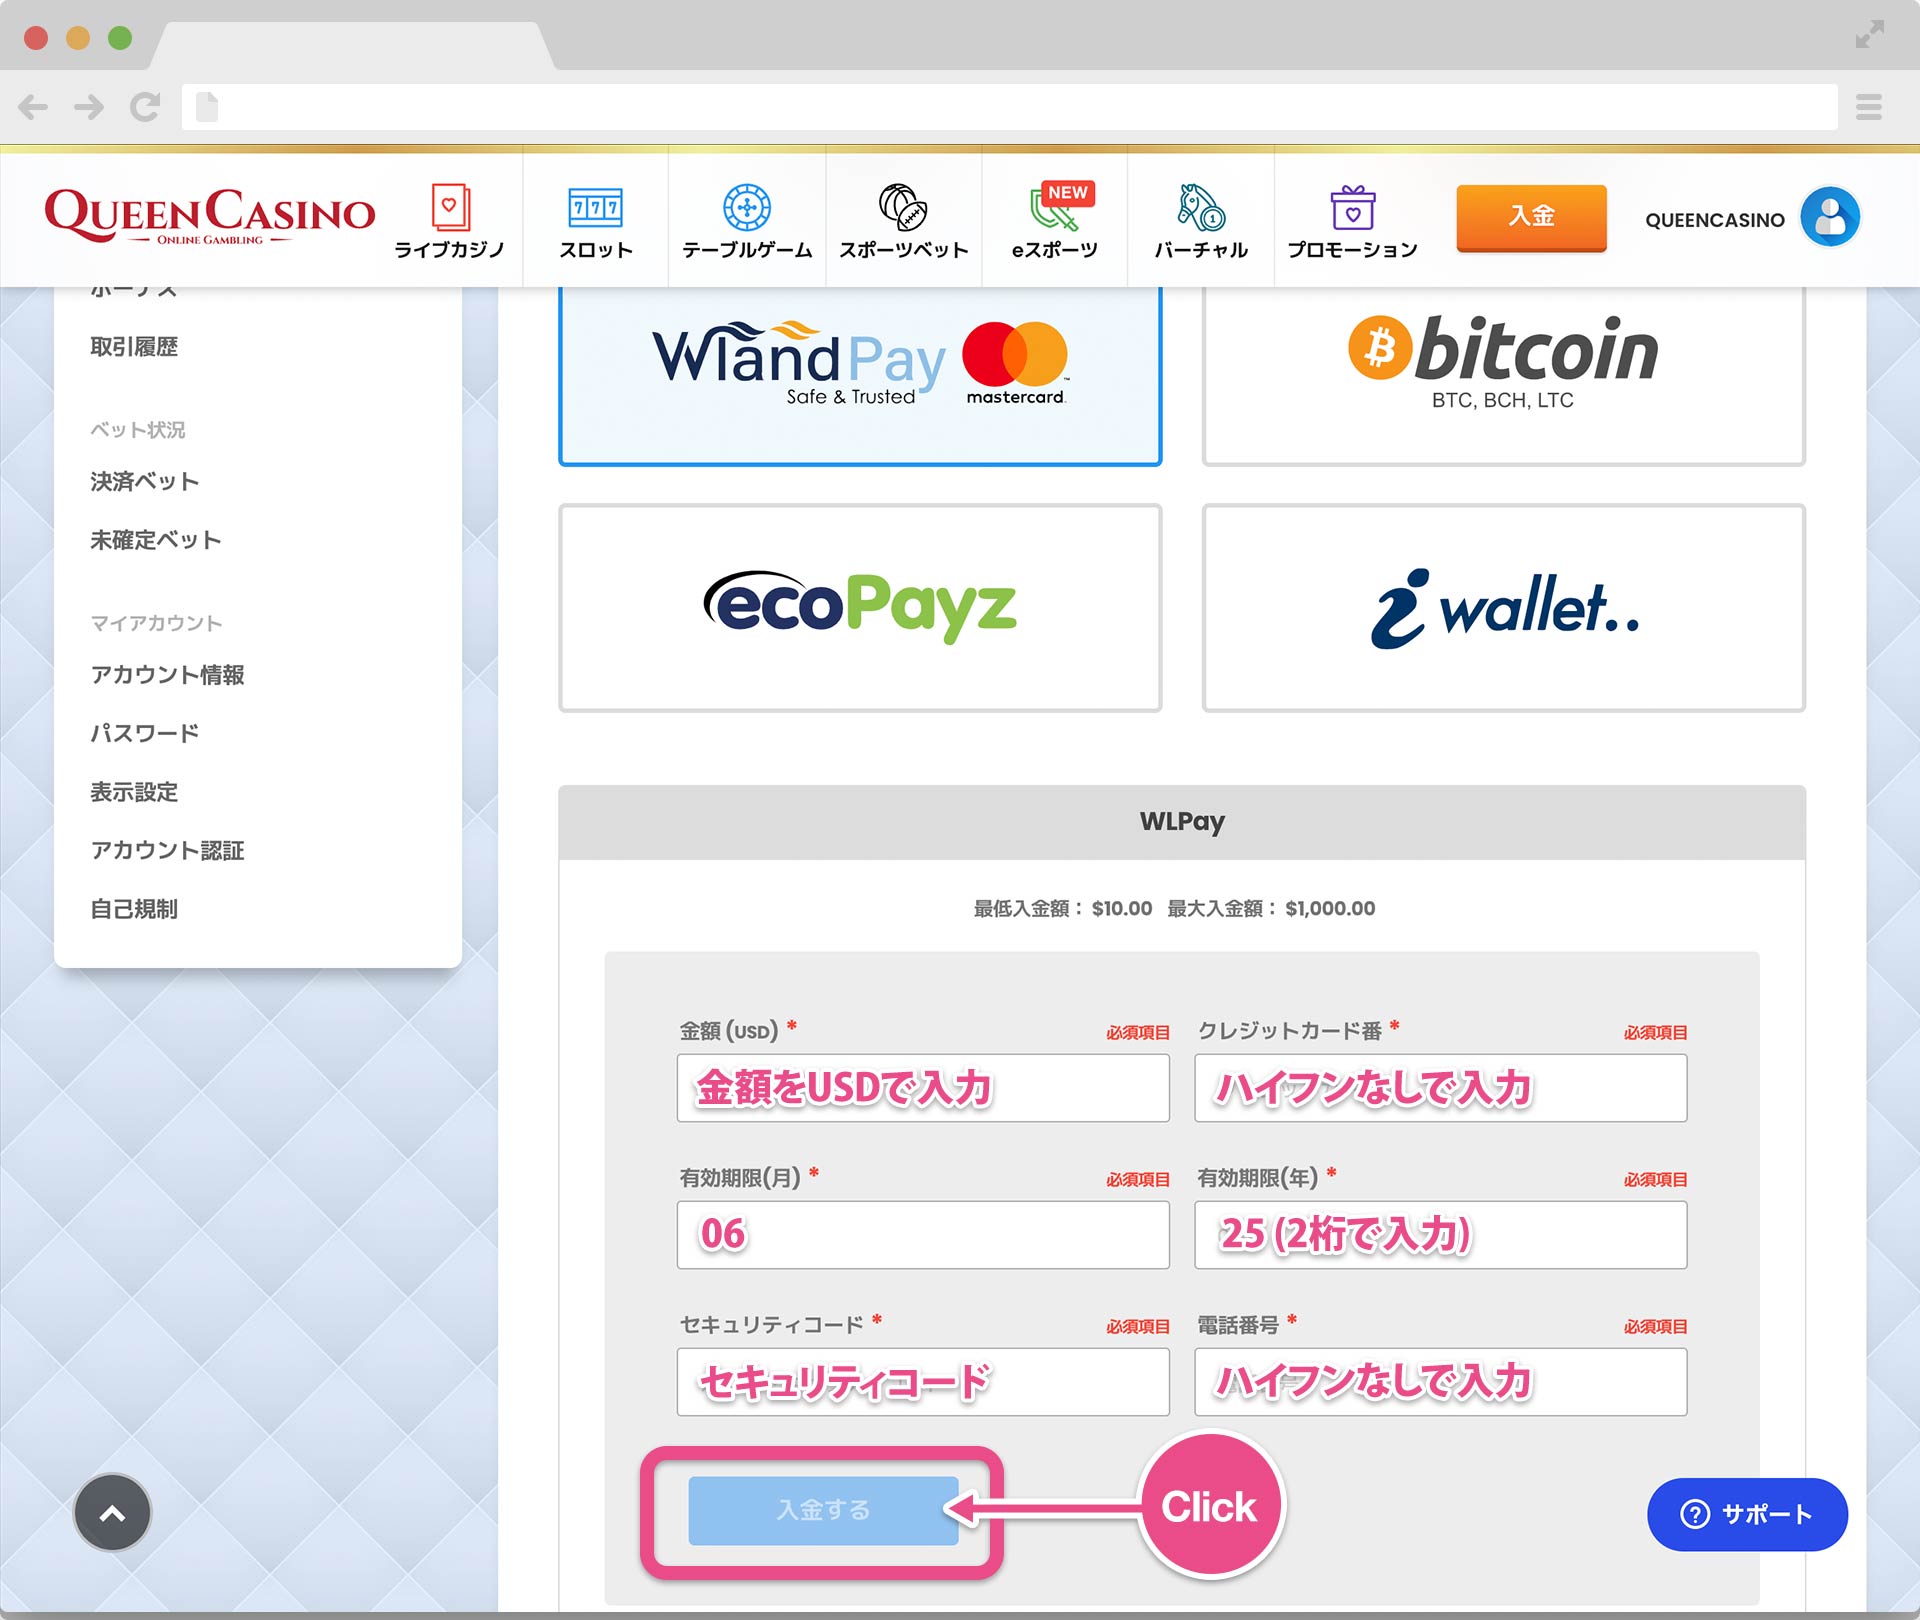Click browser back arrow
The height and width of the screenshot is (1620, 1920).
point(33,107)
